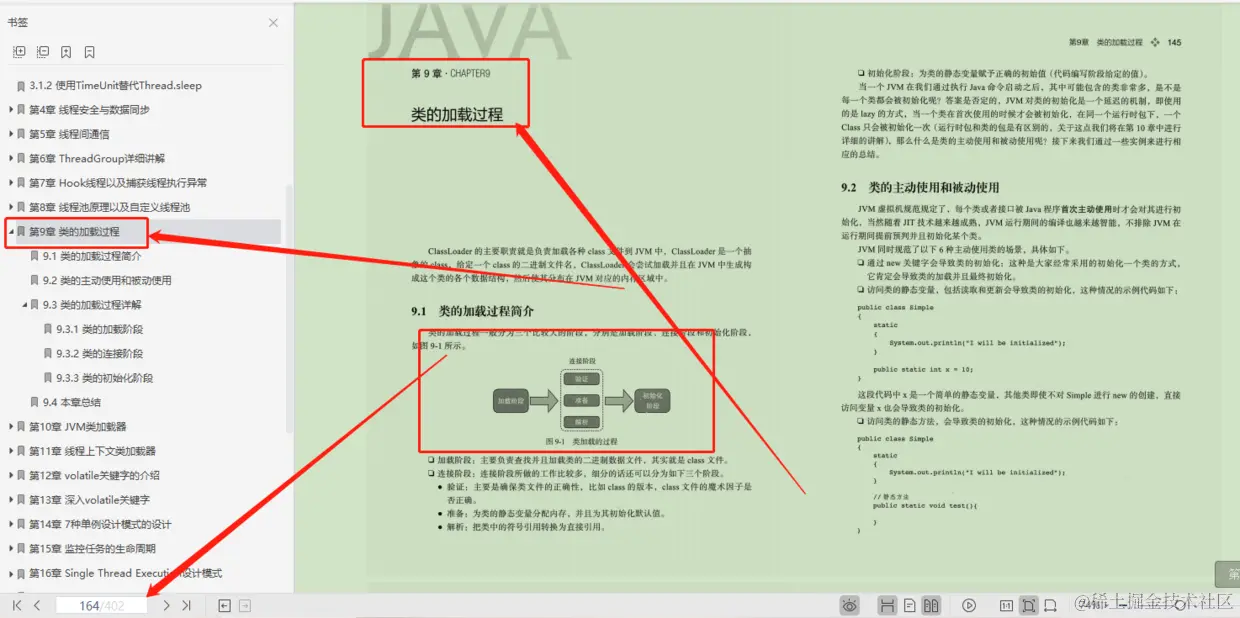Image resolution: width=1240 pixels, height=618 pixels.
Task: Click the go back to previous view icon
Action: point(225,605)
